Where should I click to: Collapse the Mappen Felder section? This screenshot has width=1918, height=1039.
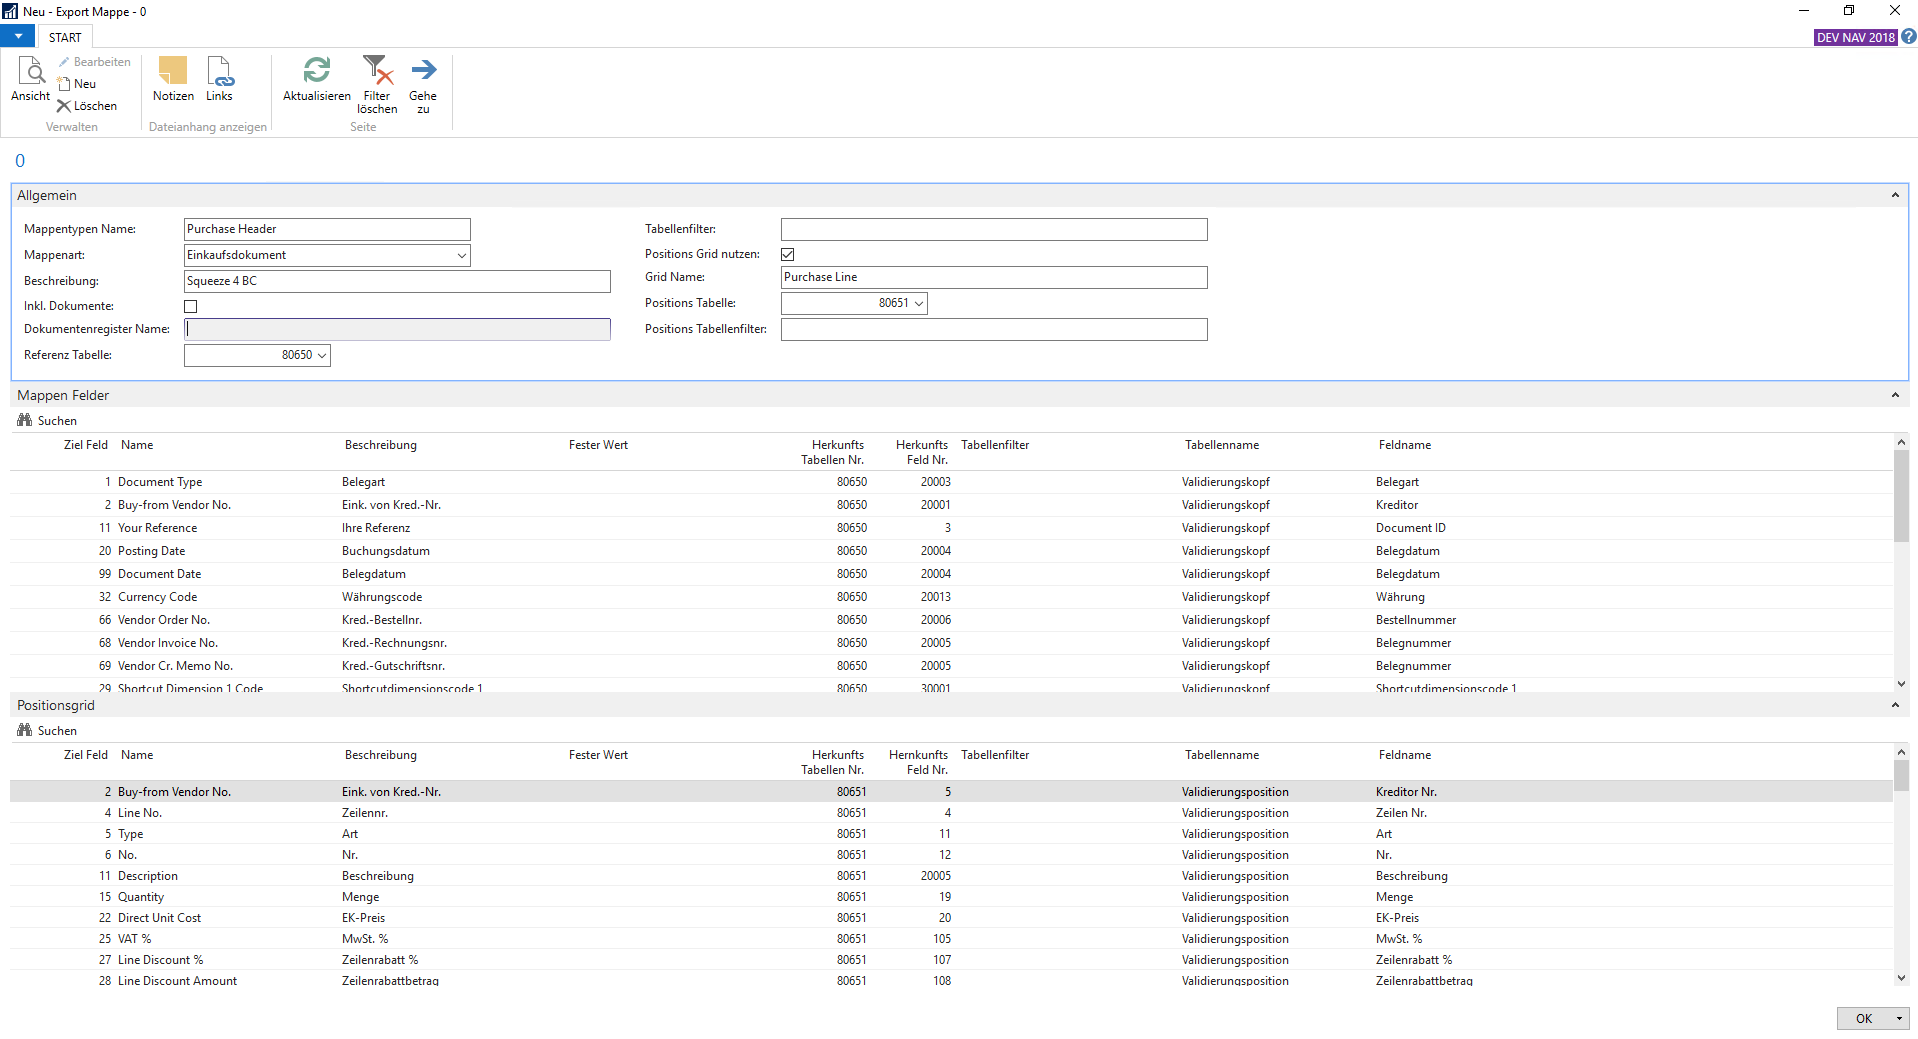[1894, 395]
